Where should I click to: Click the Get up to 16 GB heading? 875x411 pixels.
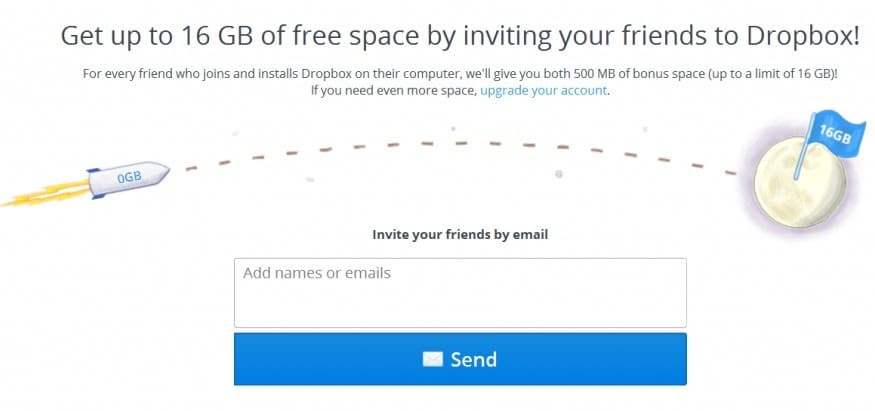(x=460, y=37)
